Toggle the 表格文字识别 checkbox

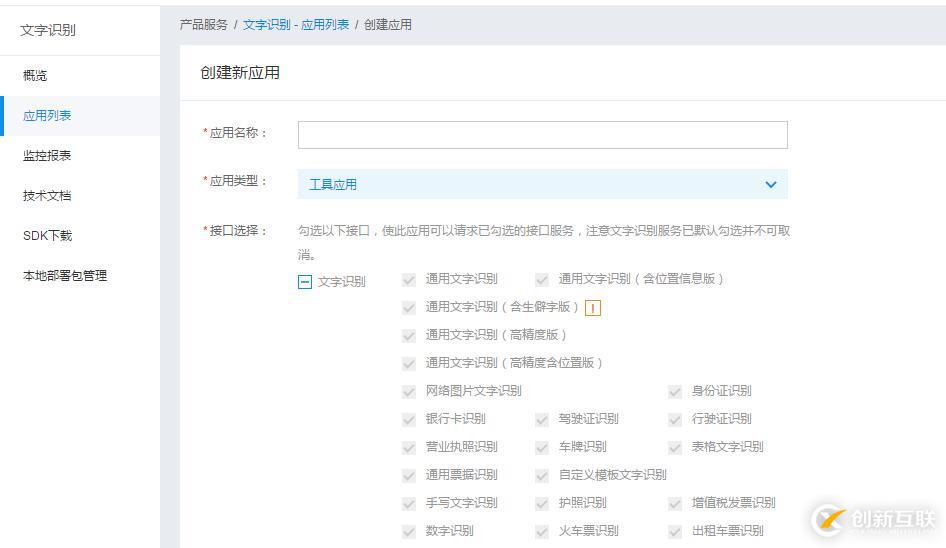click(675, 448)
